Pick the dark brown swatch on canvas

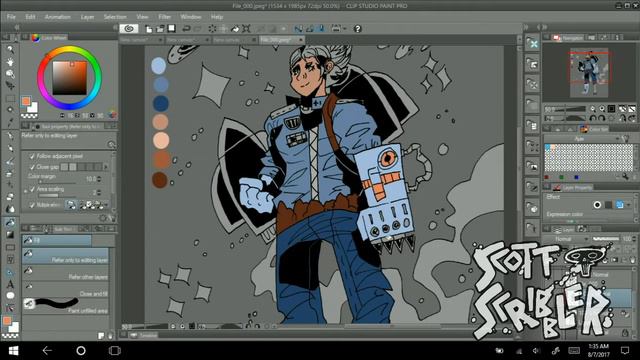pos(160,180)
